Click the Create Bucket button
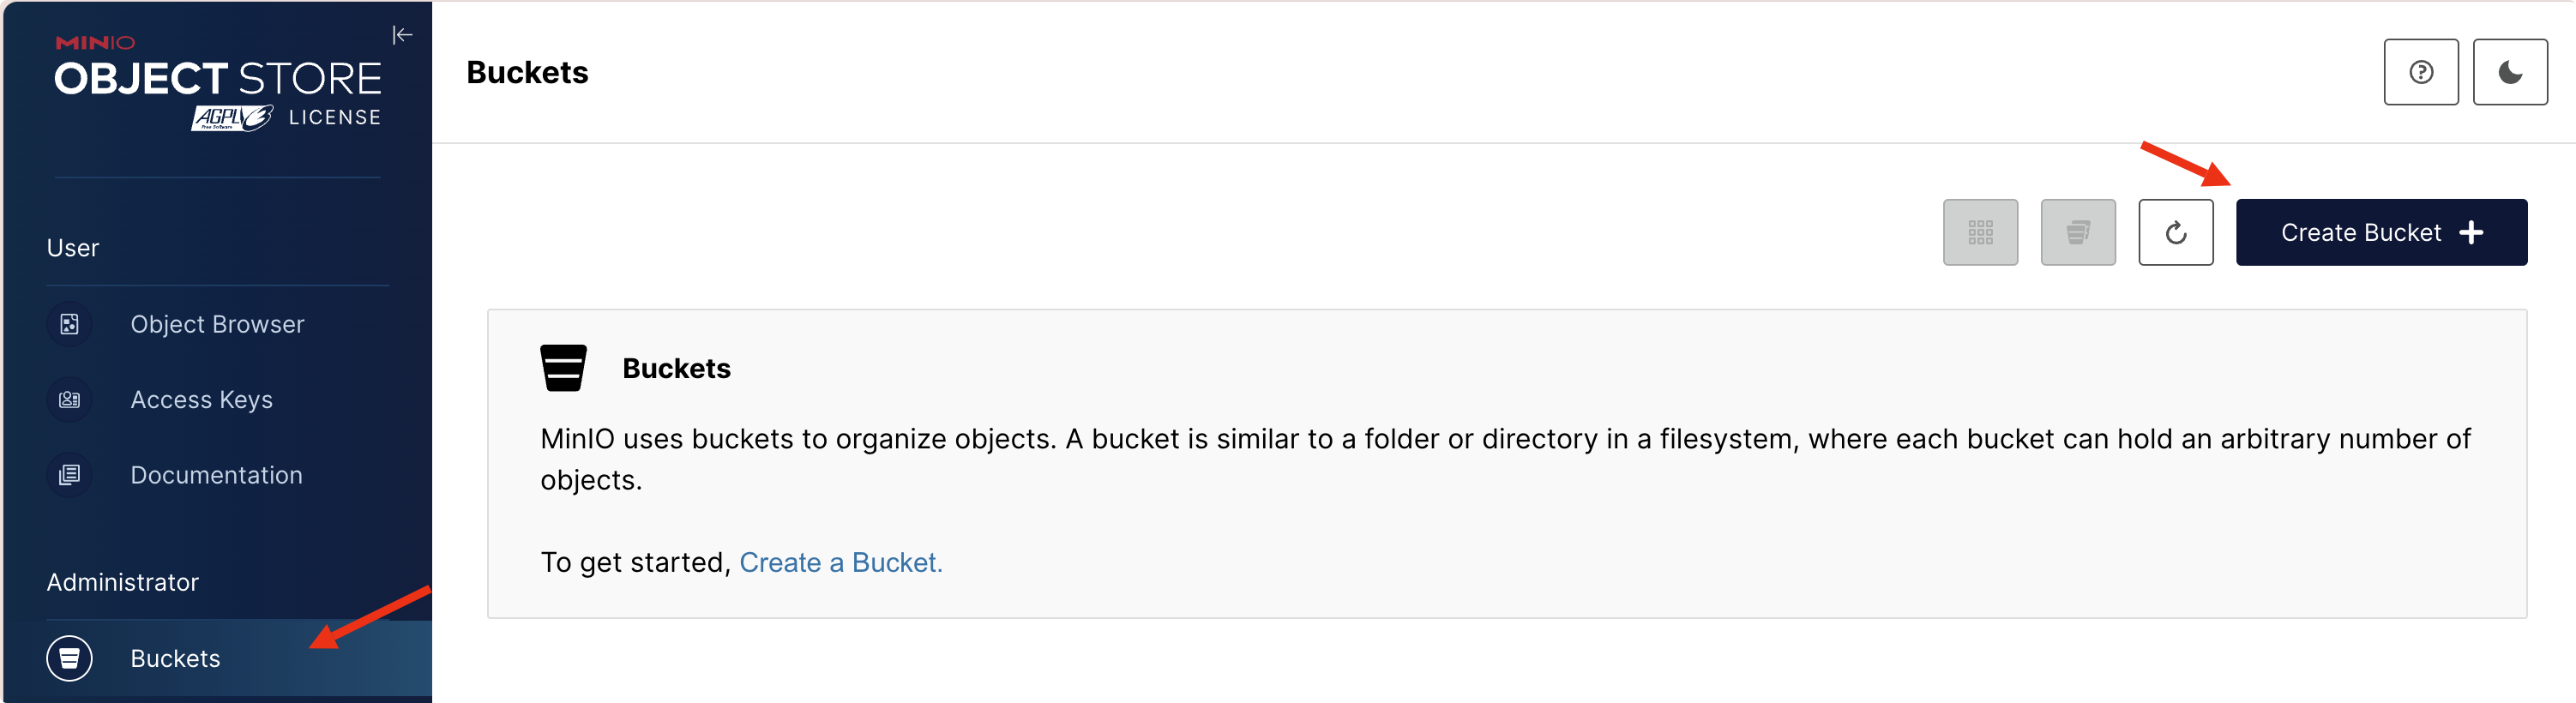 click(x=2381, y=232)
